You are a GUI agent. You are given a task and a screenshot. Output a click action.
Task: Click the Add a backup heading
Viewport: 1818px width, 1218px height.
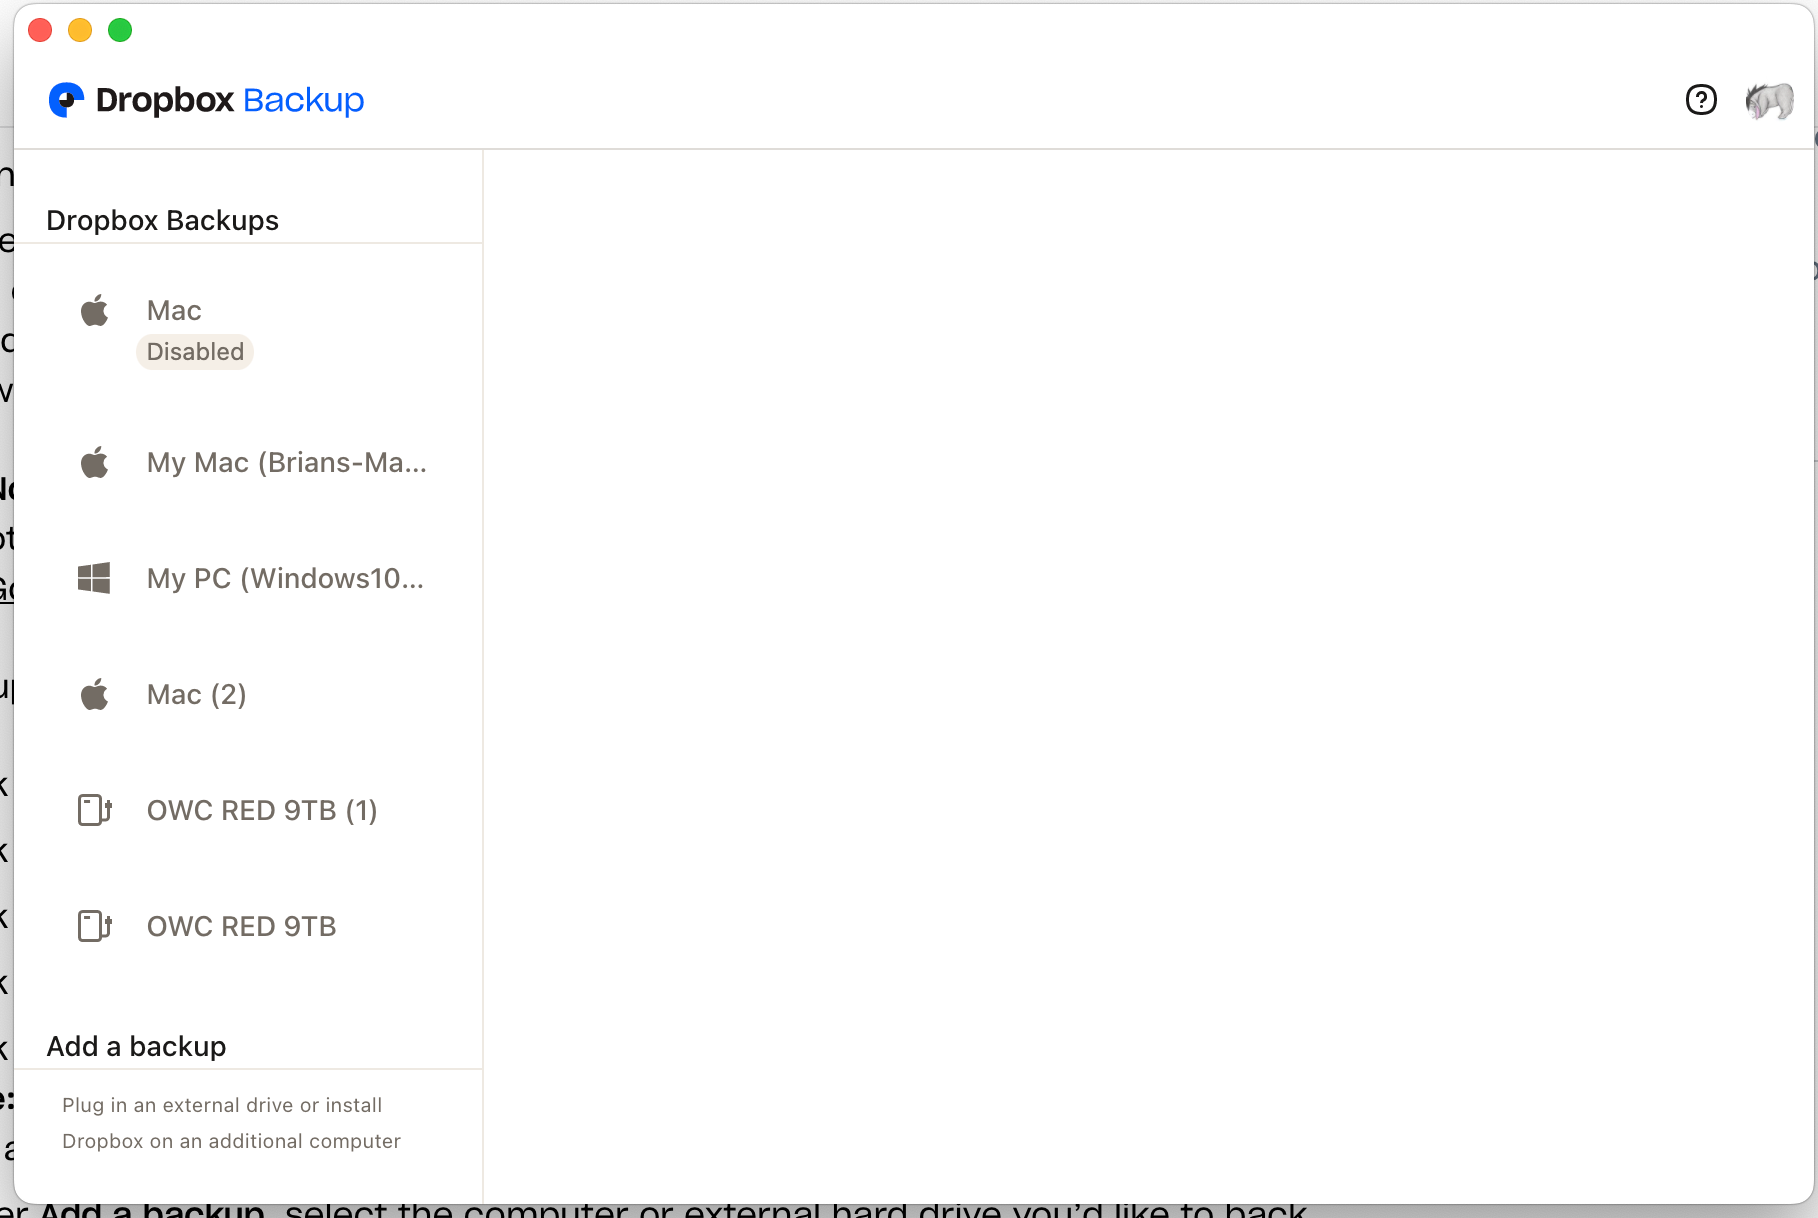(137, 1046)
